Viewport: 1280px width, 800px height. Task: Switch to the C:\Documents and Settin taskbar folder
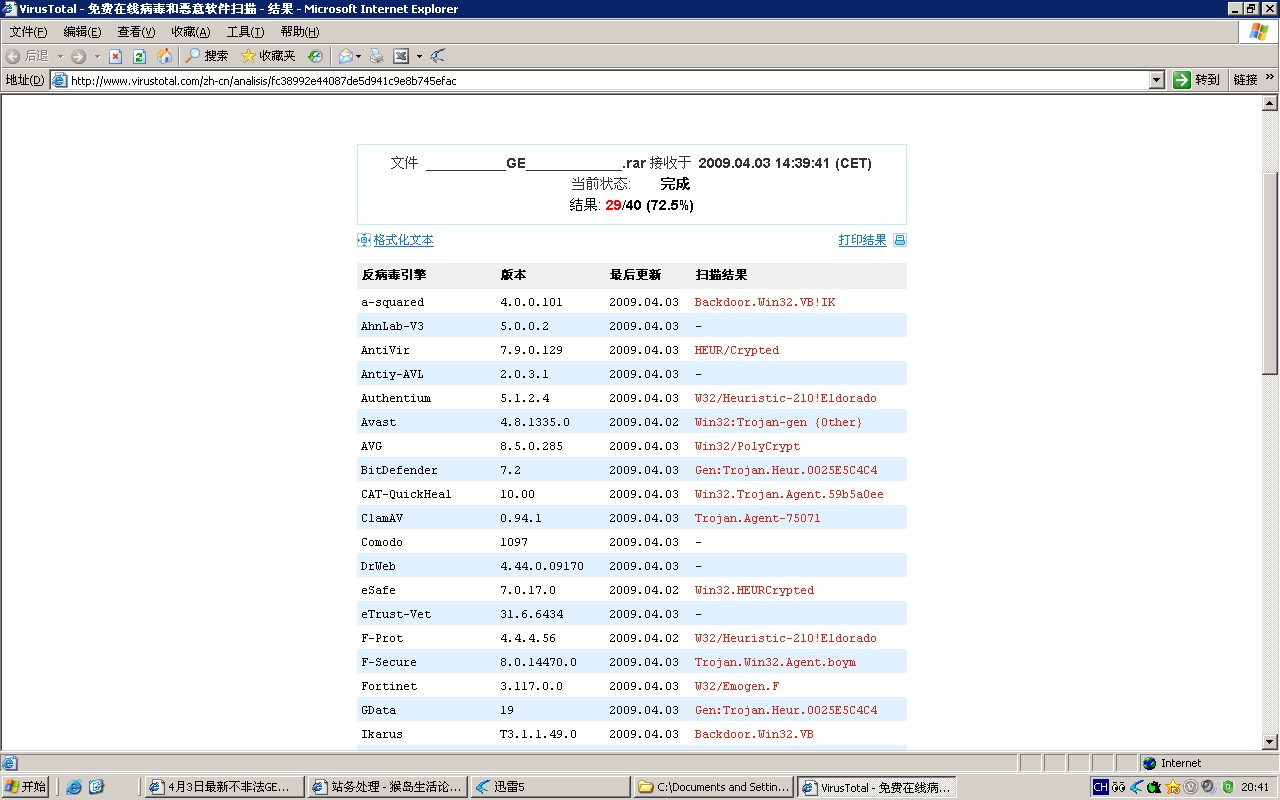[714, 787]
